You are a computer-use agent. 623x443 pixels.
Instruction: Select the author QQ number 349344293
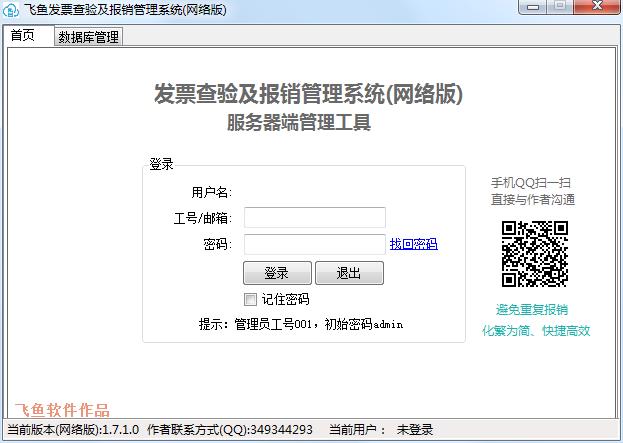[x=281, y=429]
